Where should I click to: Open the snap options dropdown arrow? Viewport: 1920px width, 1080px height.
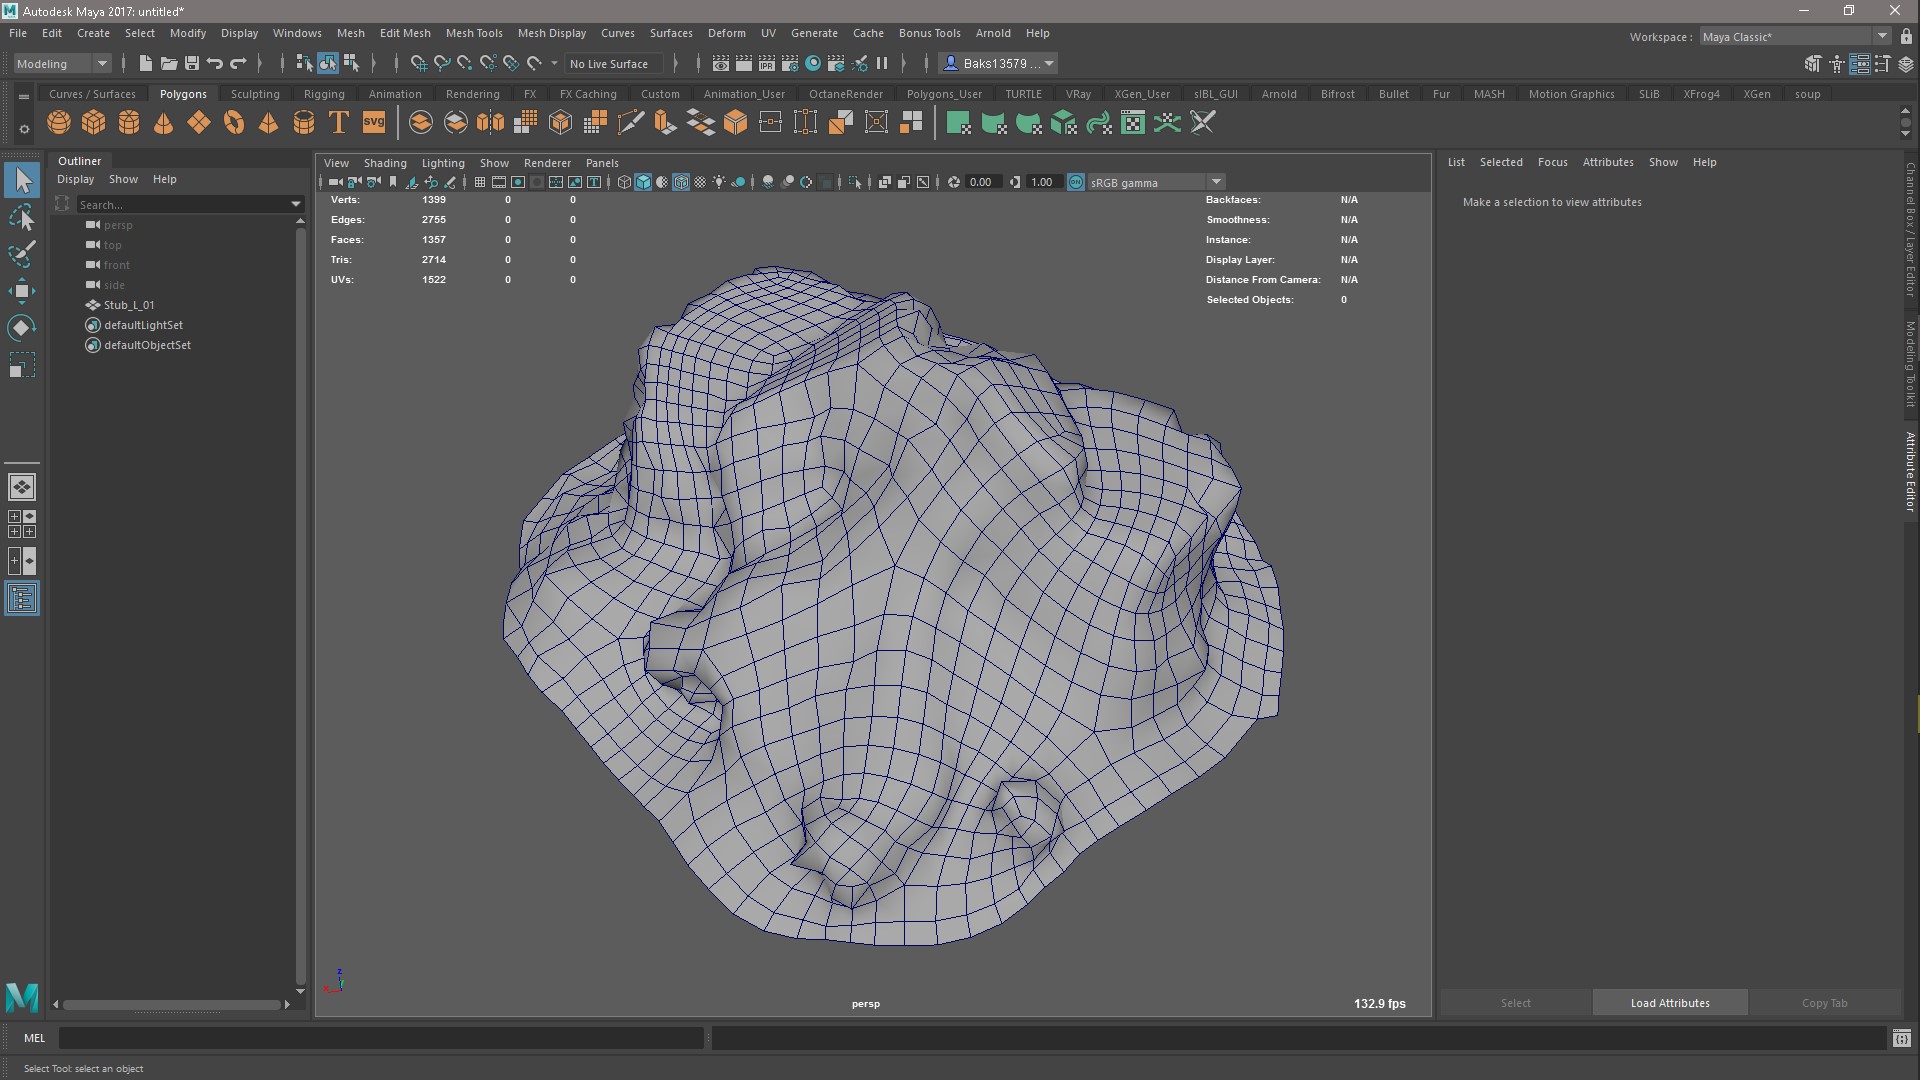(x=554, y=63)
